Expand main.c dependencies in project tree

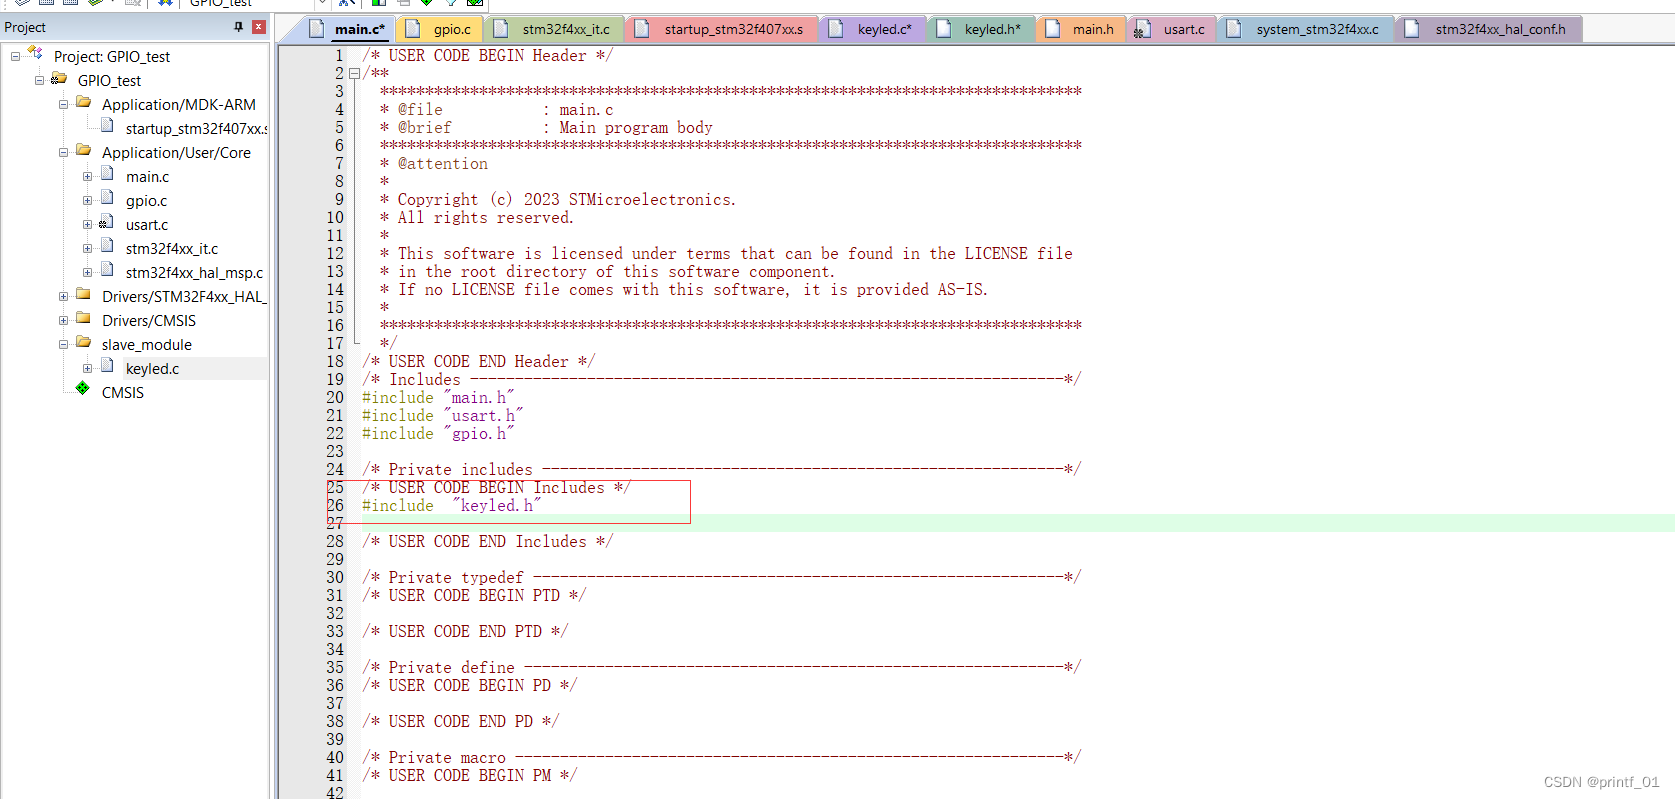(x=87, y=177)
